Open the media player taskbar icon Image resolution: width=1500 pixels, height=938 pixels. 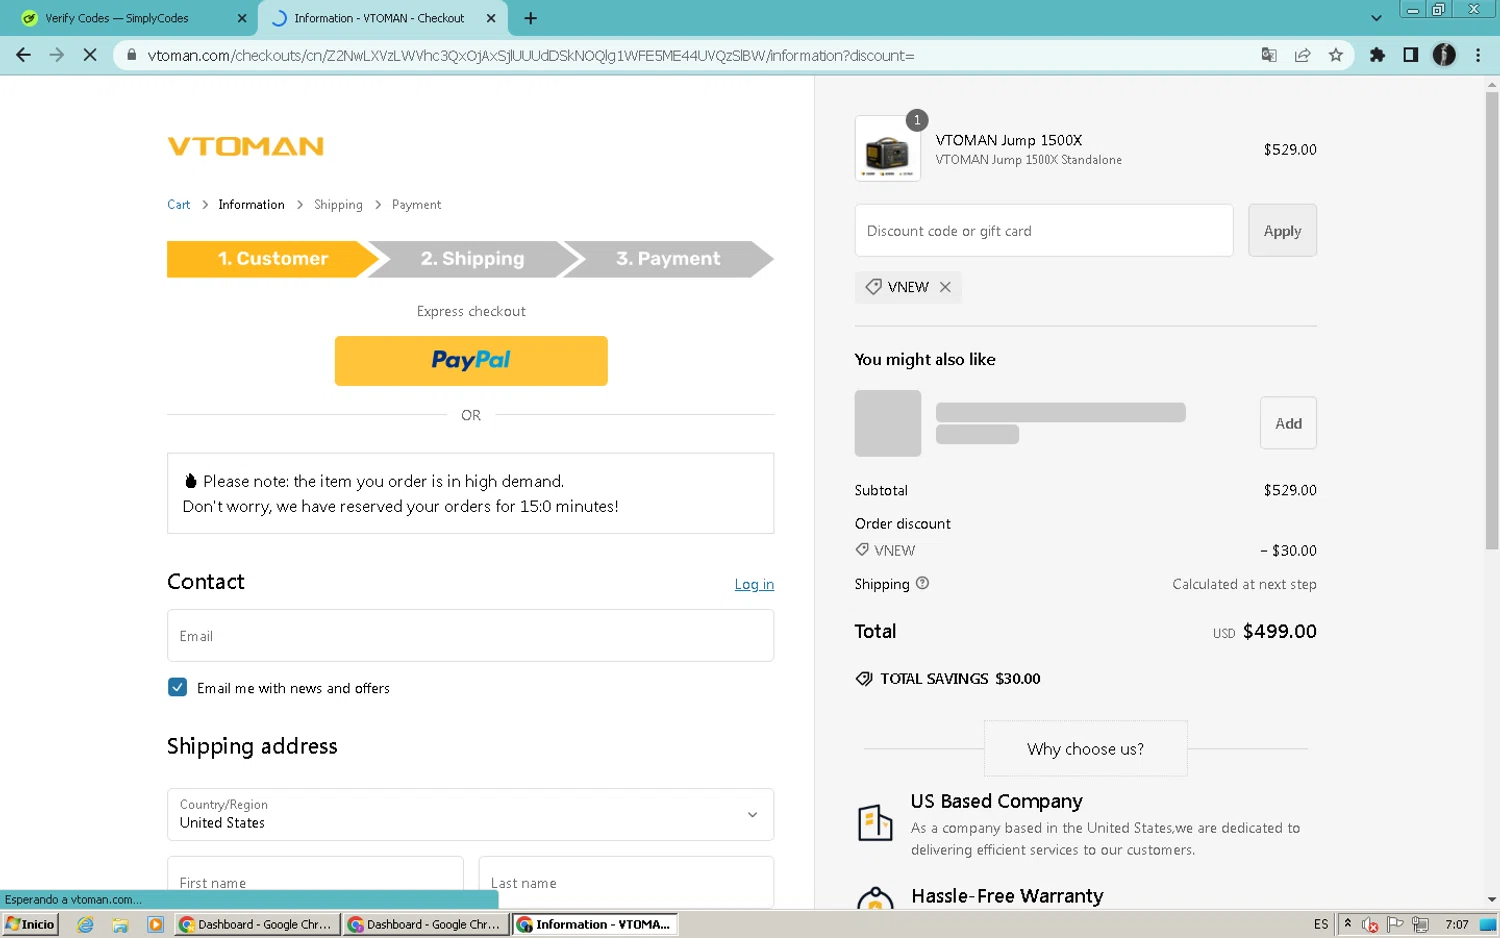pos(155,925)
